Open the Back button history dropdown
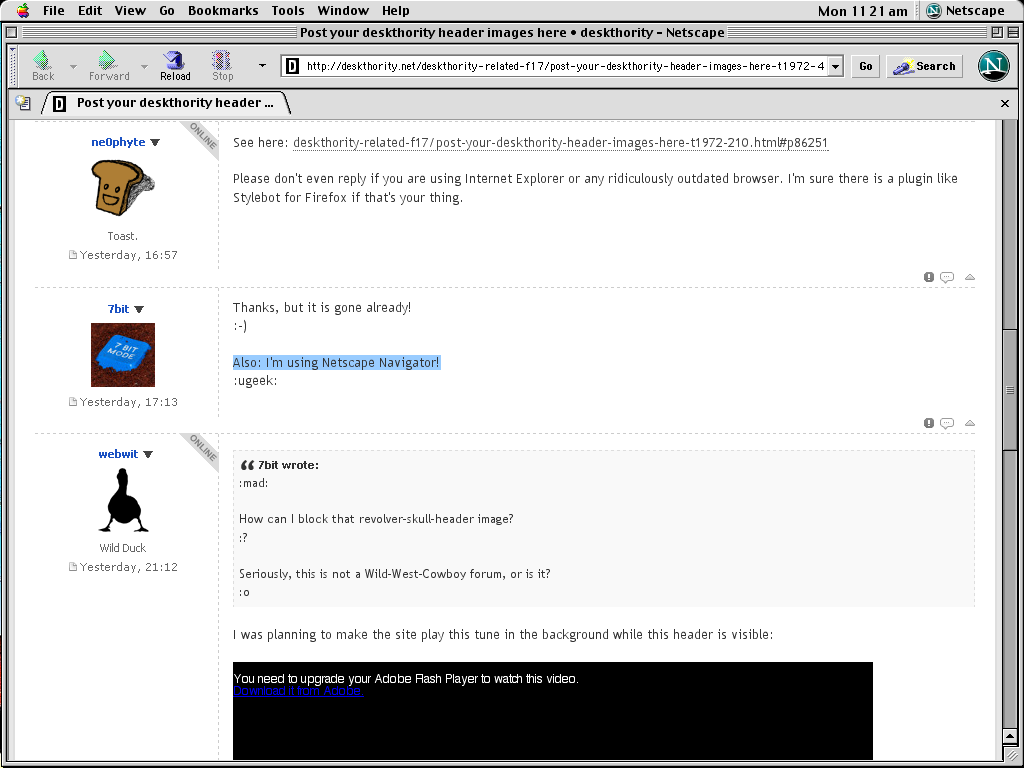 (x=73, y=67)
